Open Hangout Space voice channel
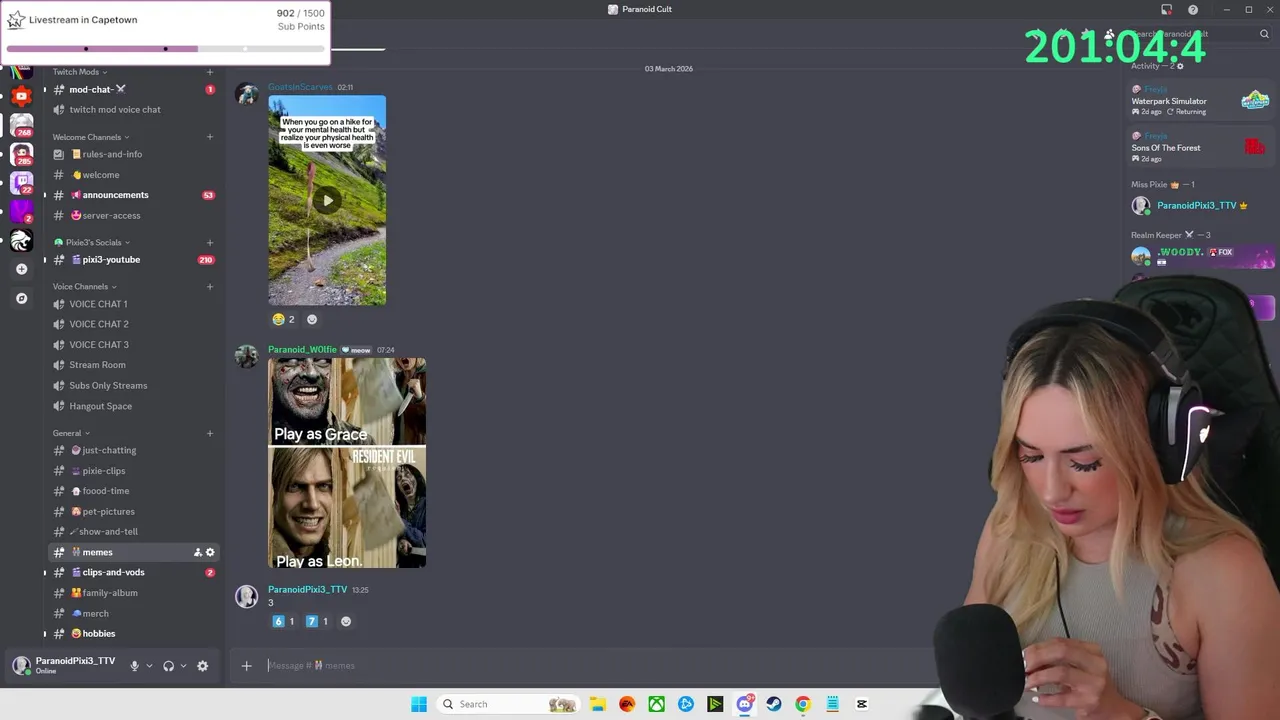Image resolution: width=1280 pixels, height=720 pixels. coord(133,406)
